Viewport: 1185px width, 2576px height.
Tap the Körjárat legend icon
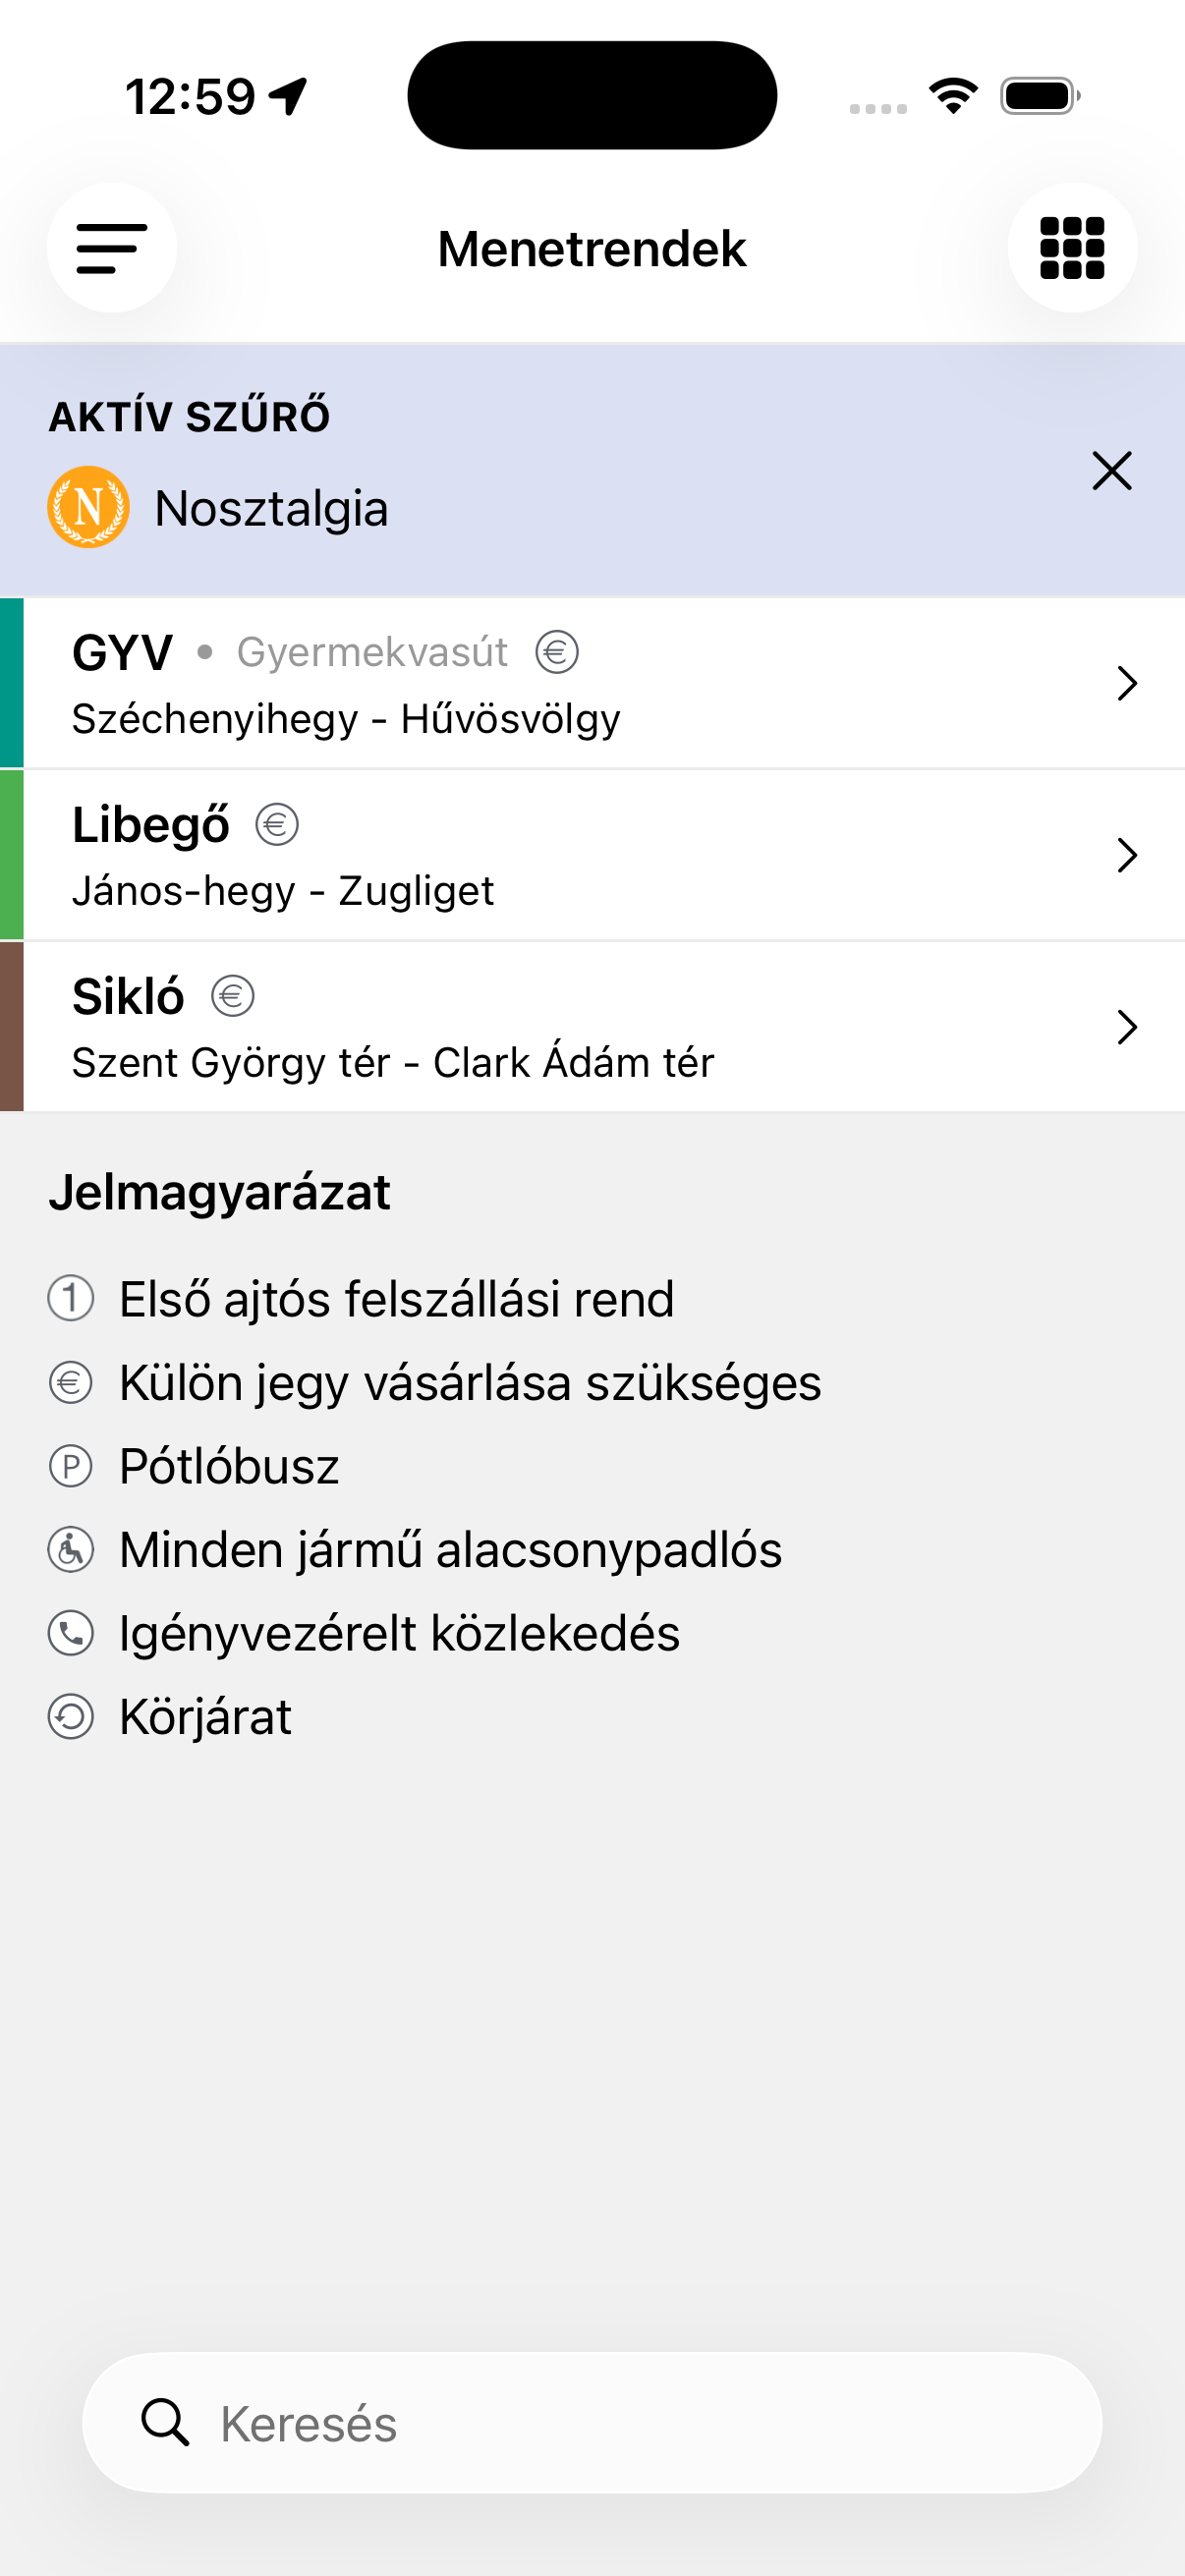(71, 1716)
